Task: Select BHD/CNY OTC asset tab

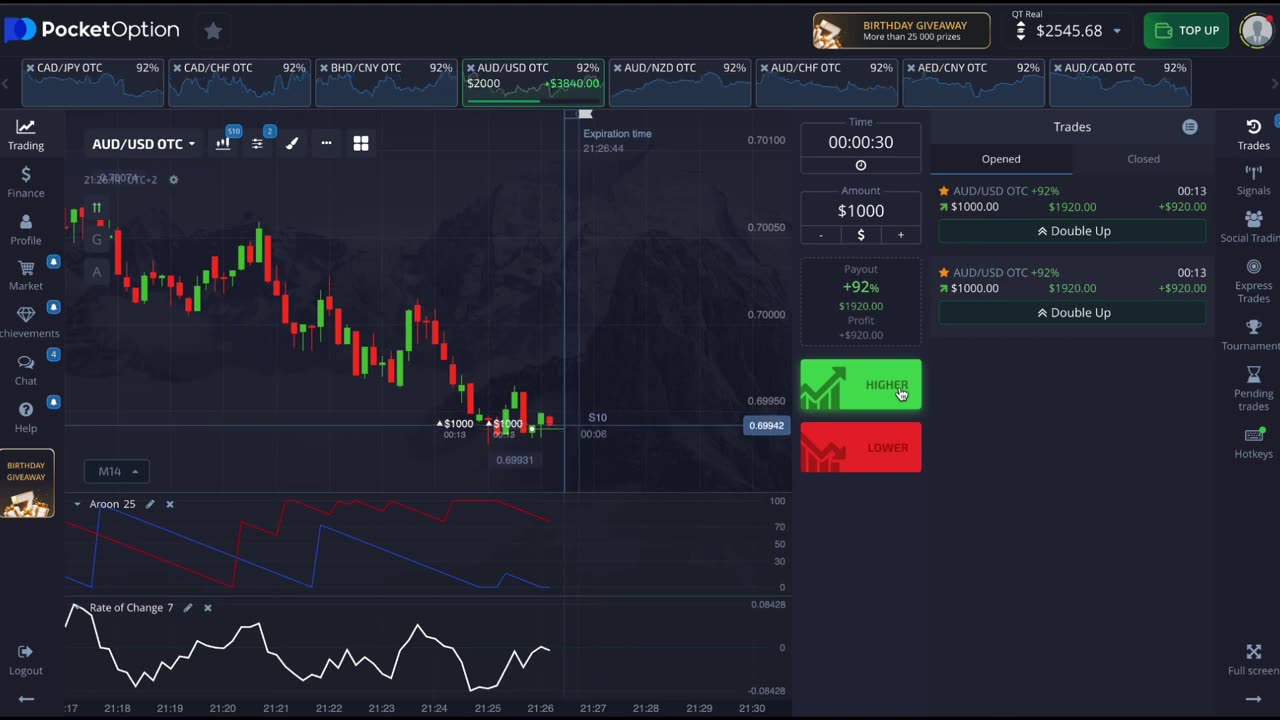Action: coord(386,82)
